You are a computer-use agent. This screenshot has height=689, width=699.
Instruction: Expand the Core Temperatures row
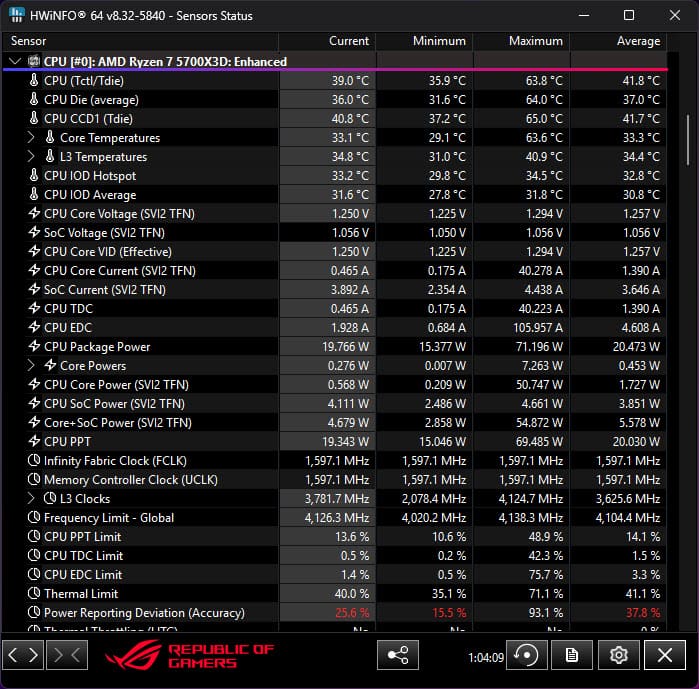click(x=31, y=138)
